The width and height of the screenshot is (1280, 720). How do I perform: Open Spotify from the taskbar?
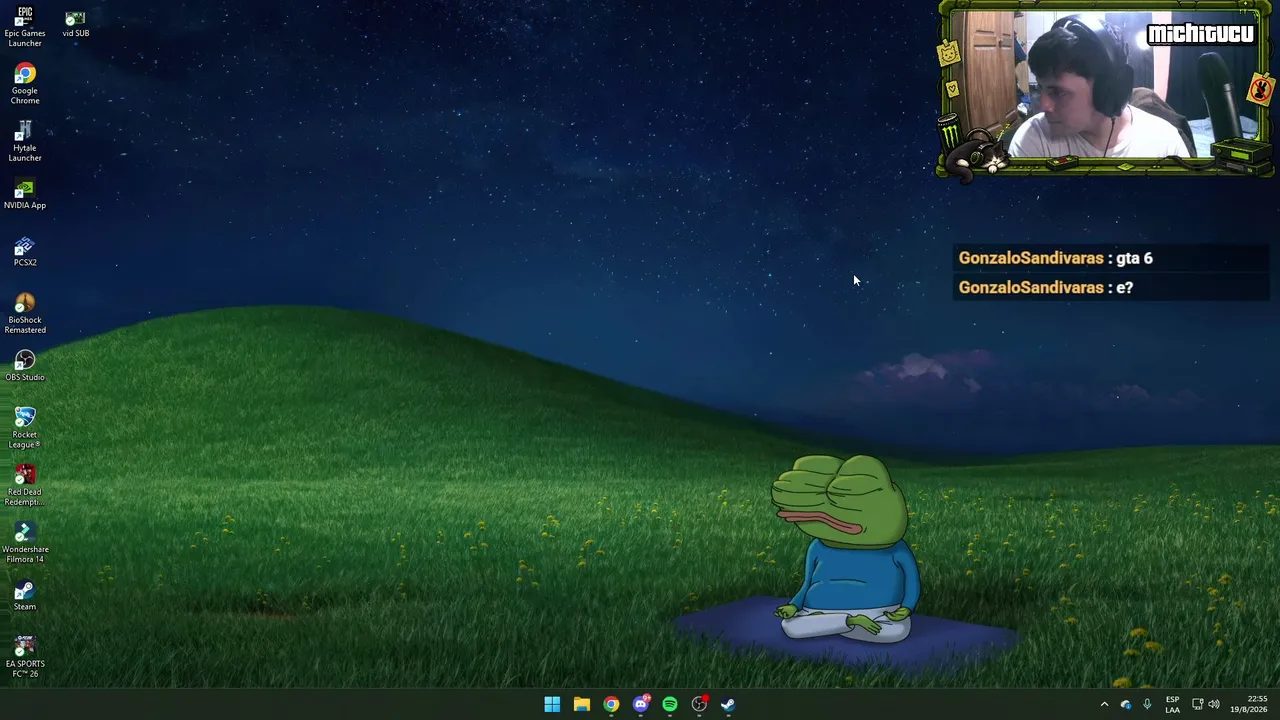click(670, 704)
